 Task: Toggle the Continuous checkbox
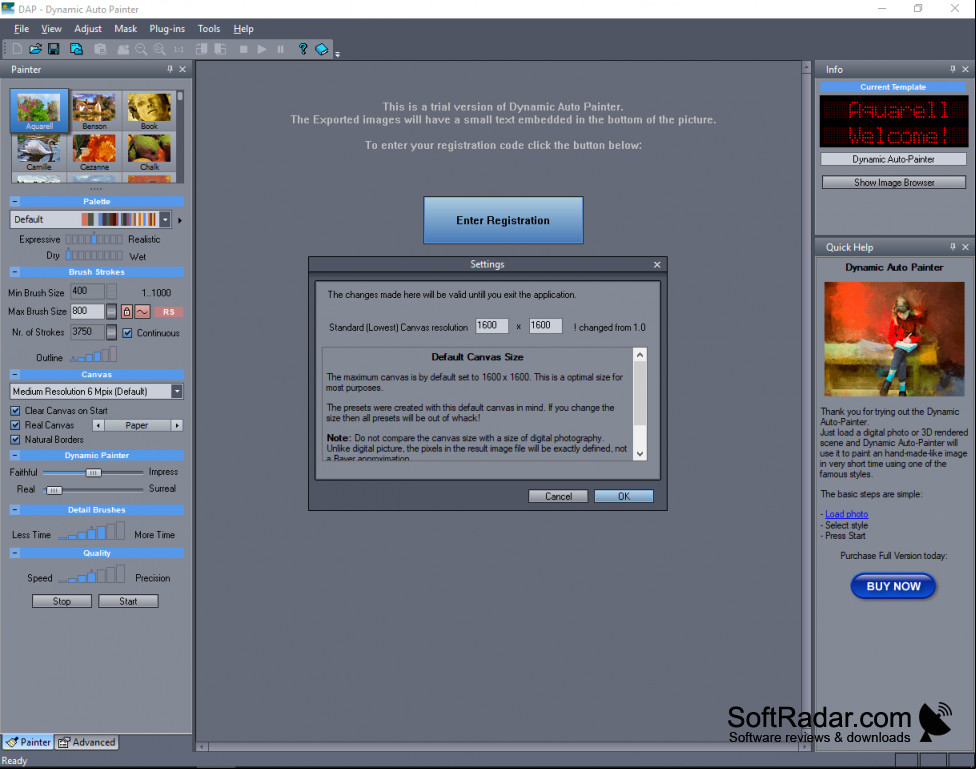click(x=127, y=333)
